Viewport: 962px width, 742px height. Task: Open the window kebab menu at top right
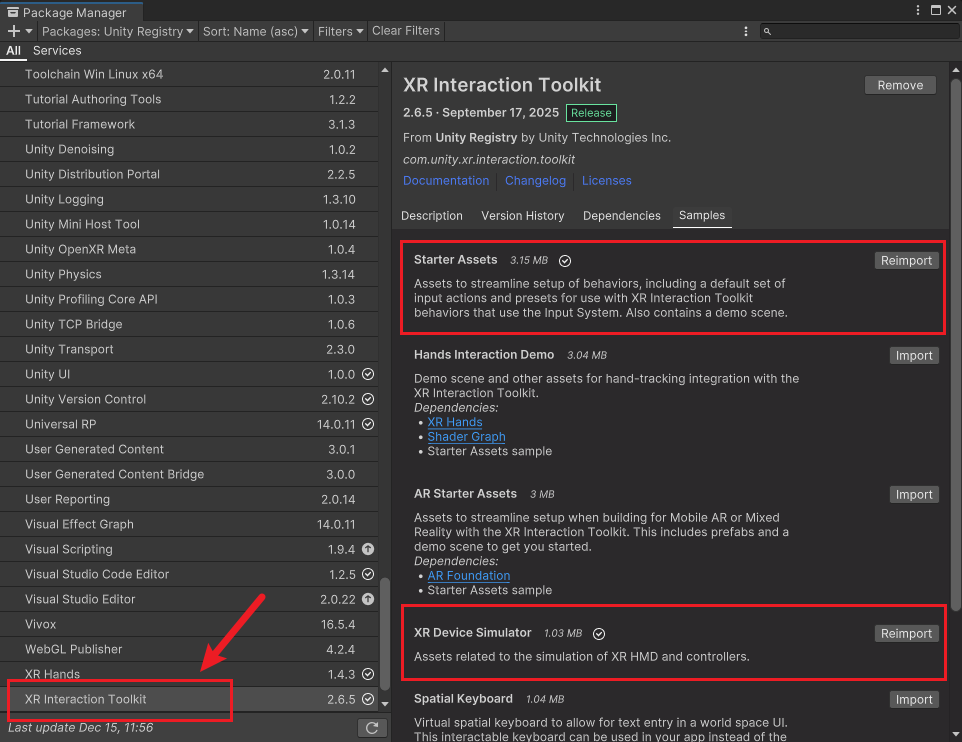tap(918, 10)
